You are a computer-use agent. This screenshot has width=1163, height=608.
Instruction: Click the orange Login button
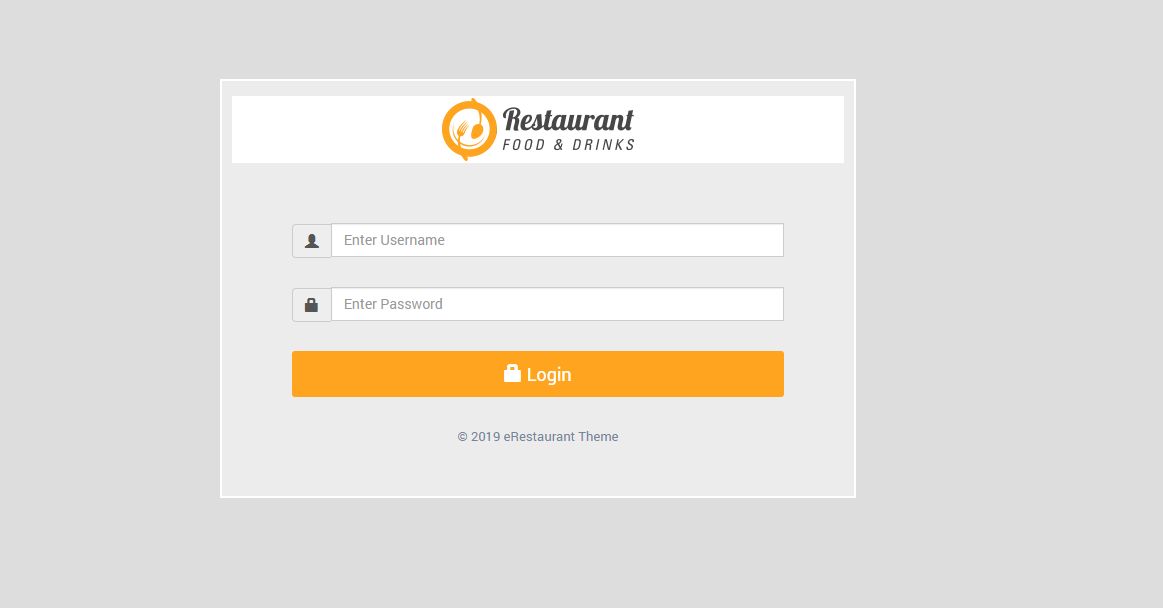click(538, 374)
